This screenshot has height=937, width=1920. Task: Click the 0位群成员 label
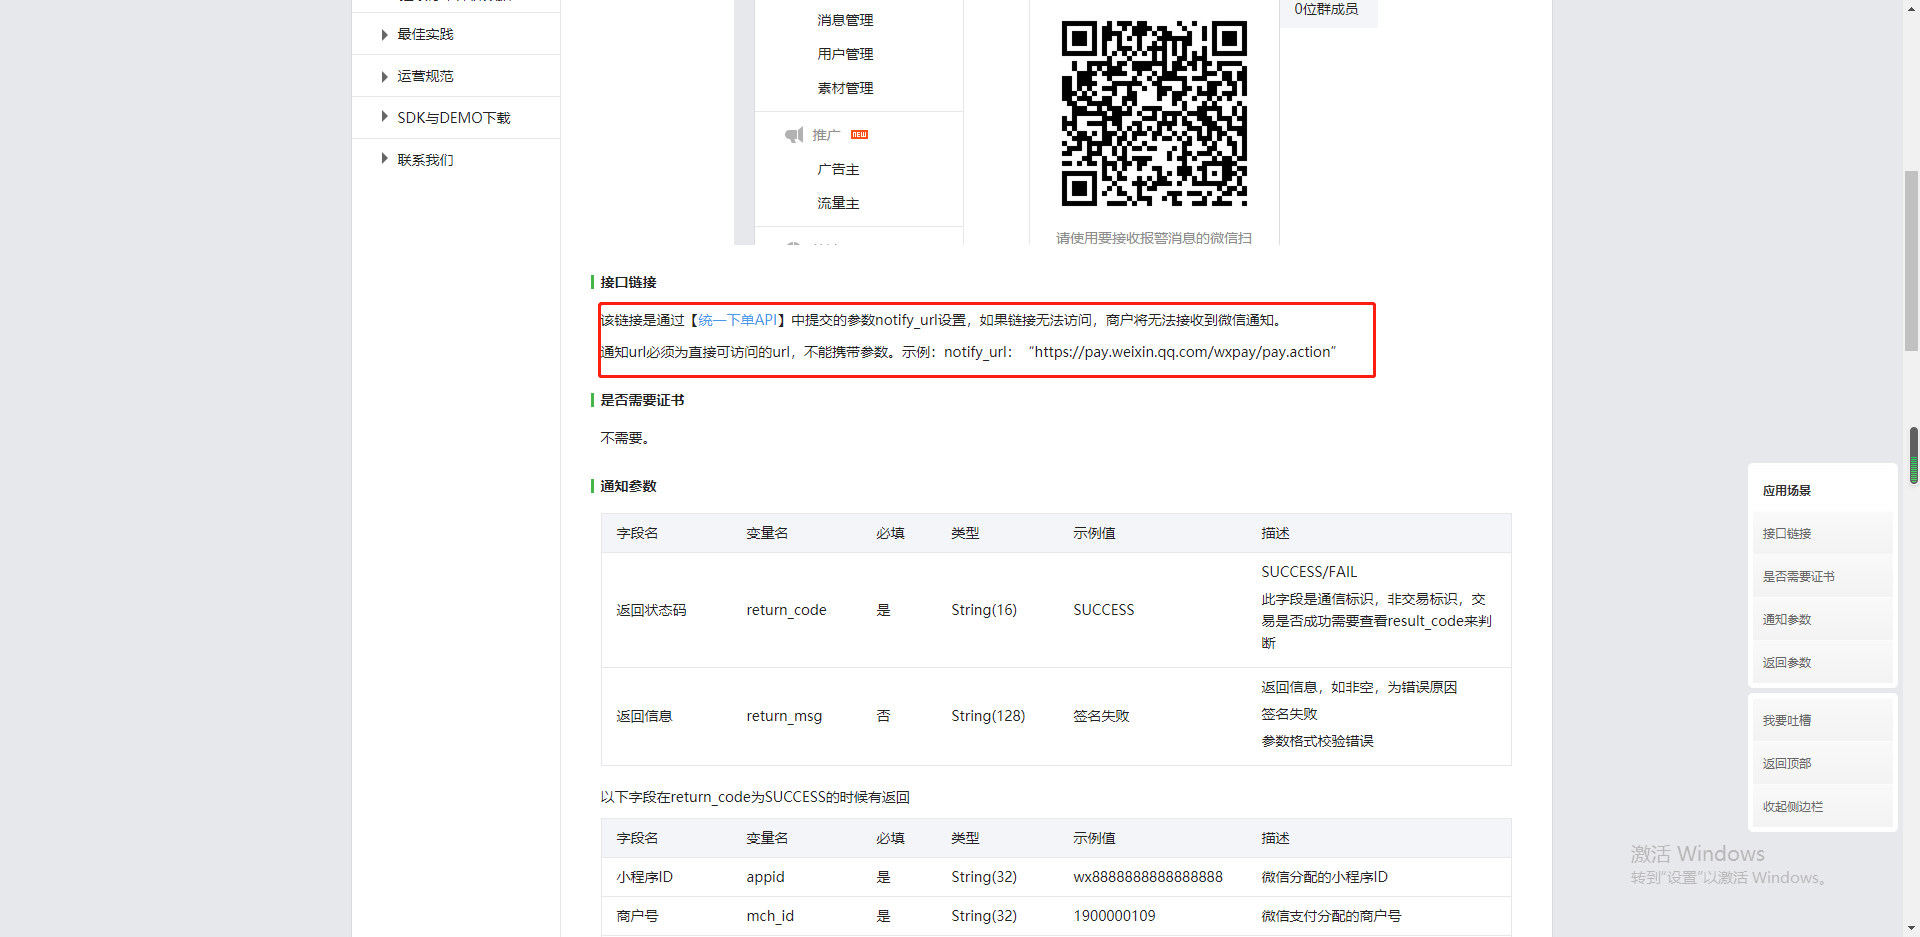tap(1326, 9)
